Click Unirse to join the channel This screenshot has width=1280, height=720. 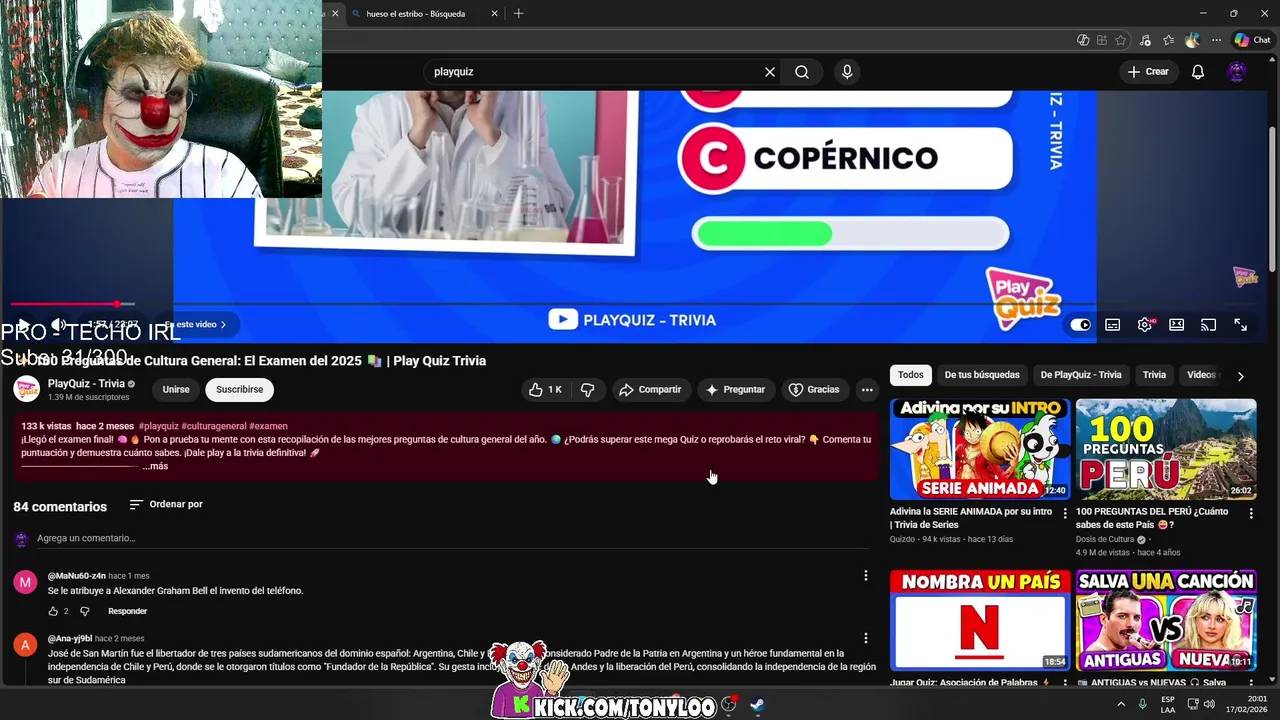176,390
